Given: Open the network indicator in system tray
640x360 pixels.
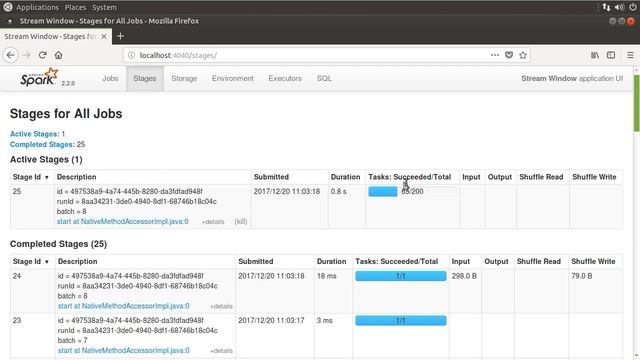Looking at the screenshot, I should click(606, 7).
